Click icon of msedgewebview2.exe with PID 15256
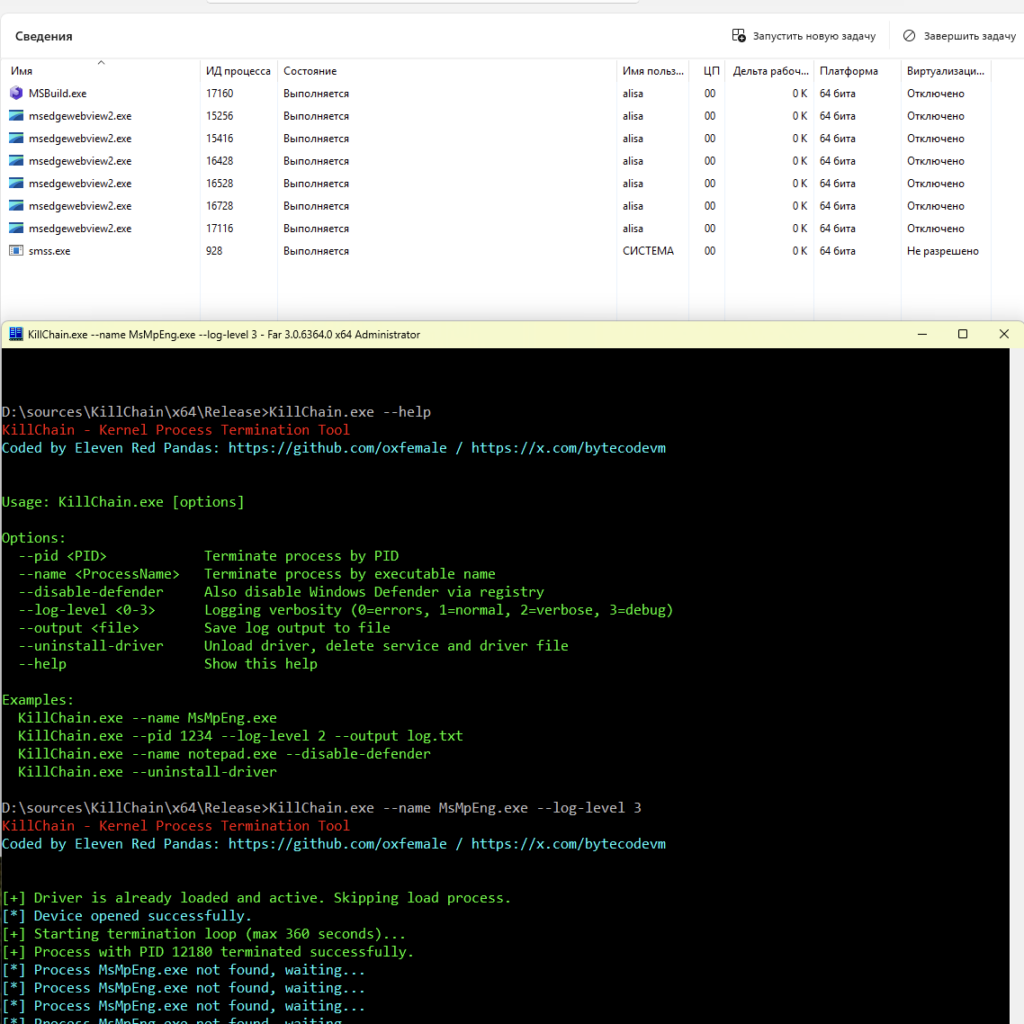The width and height of the screenshot is (1024, 1024). coord(16,116)
